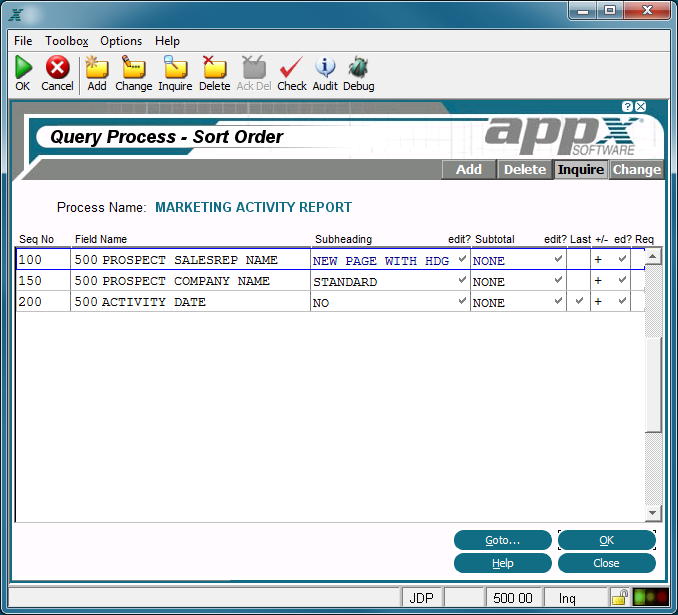678x615 pixels.
Task: Click the JDP status bar entry
Action: [x=422, y=598]
